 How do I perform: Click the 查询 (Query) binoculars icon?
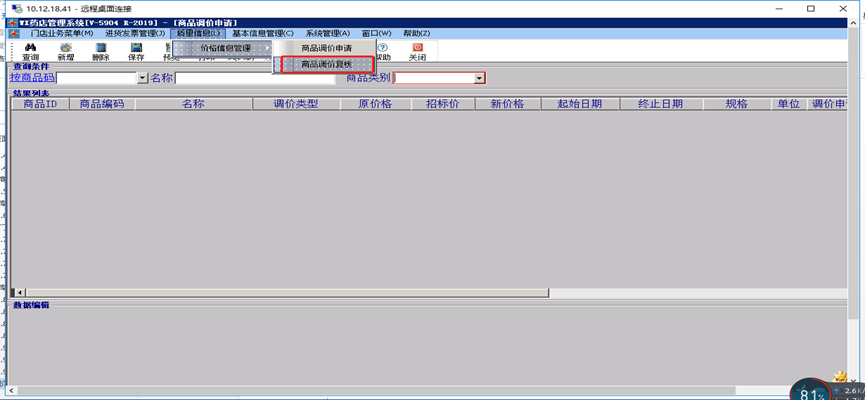[30, 48]
